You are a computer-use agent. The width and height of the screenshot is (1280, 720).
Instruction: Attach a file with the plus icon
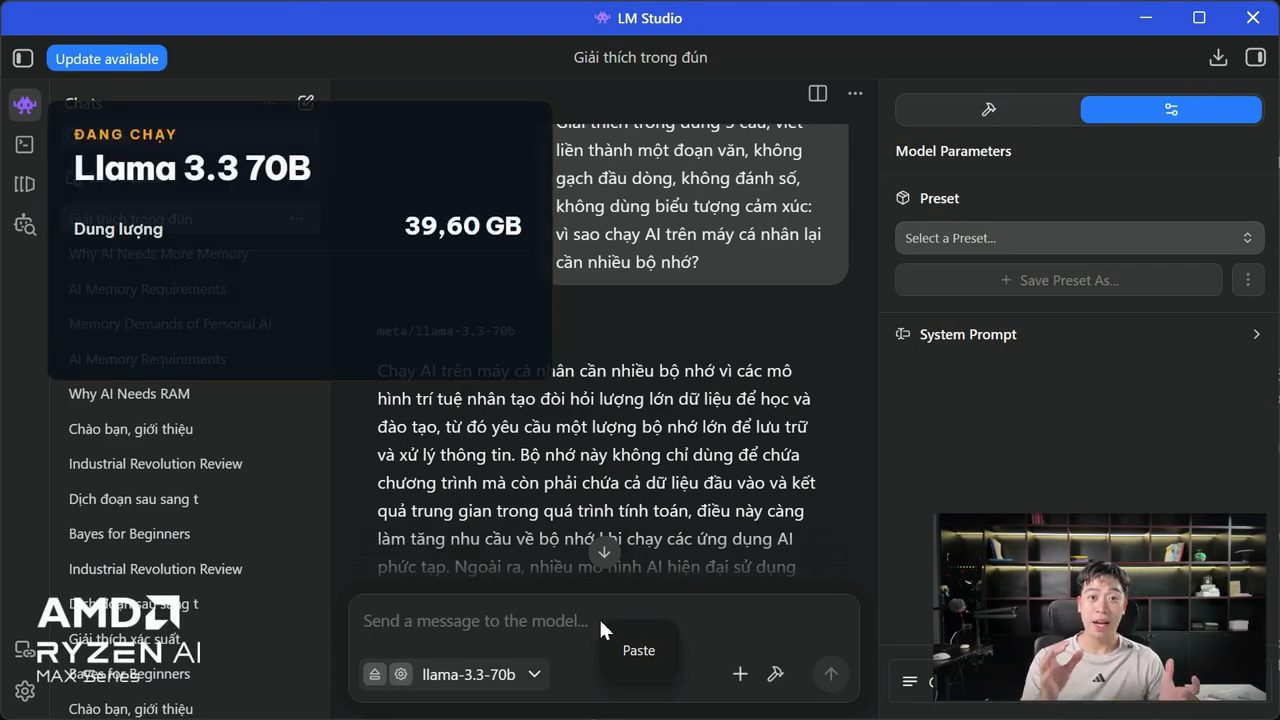740,674
